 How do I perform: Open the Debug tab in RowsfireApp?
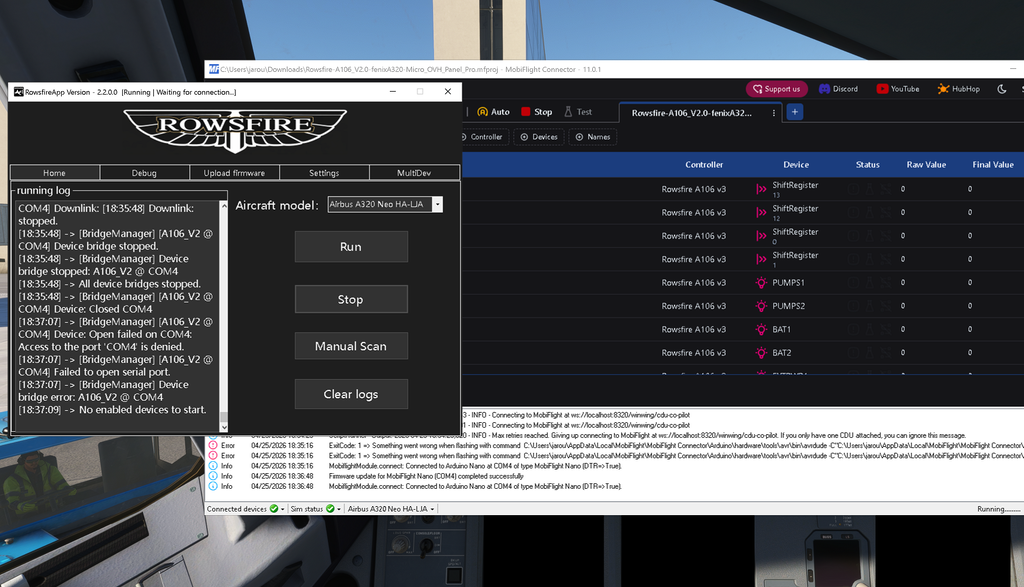coord(144,173)
